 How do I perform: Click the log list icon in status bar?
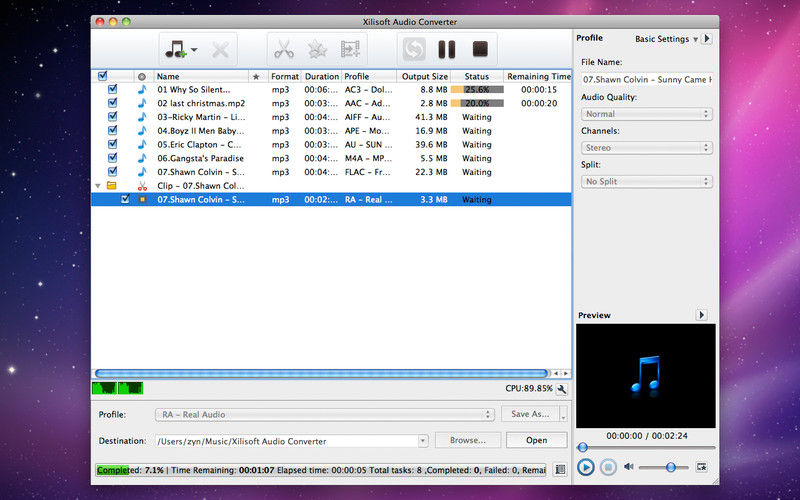click(560, 469)
